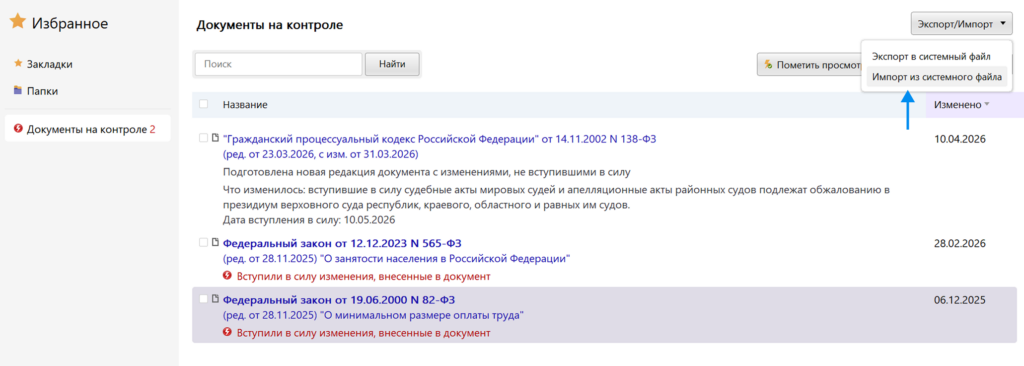Click the Что изменилось description text
1024x366 pixels.
556,197
